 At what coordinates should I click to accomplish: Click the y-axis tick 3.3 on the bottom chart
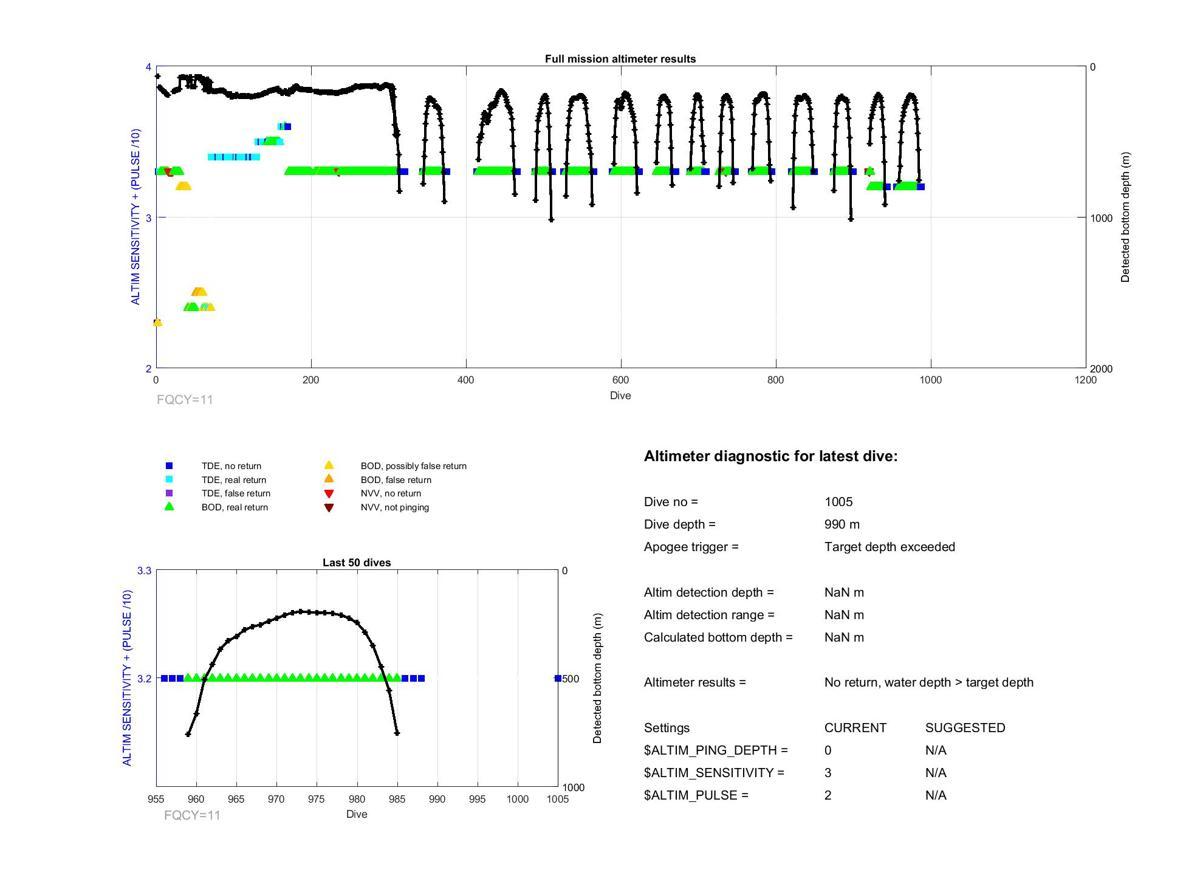[x=143, y=570]
